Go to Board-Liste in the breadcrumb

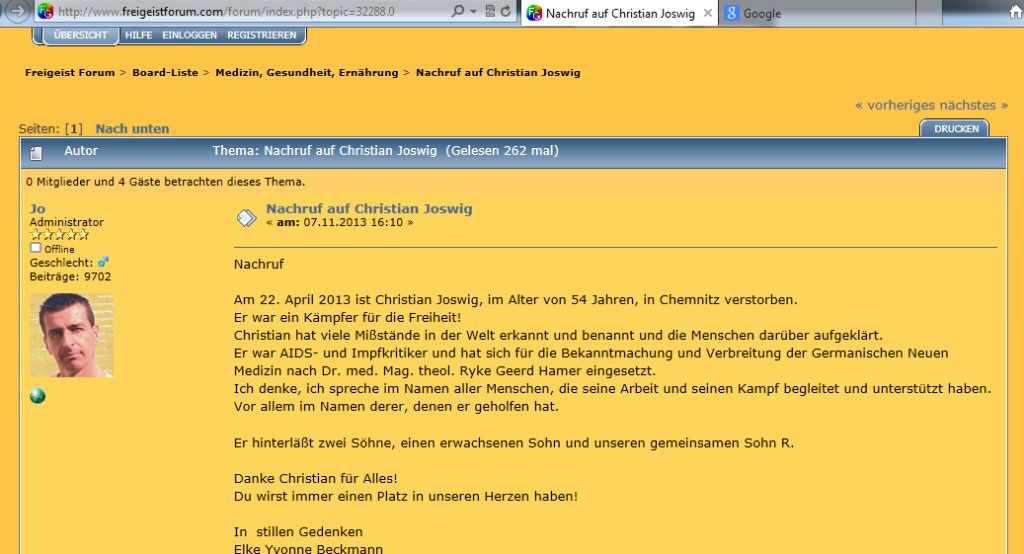point(165,72)
